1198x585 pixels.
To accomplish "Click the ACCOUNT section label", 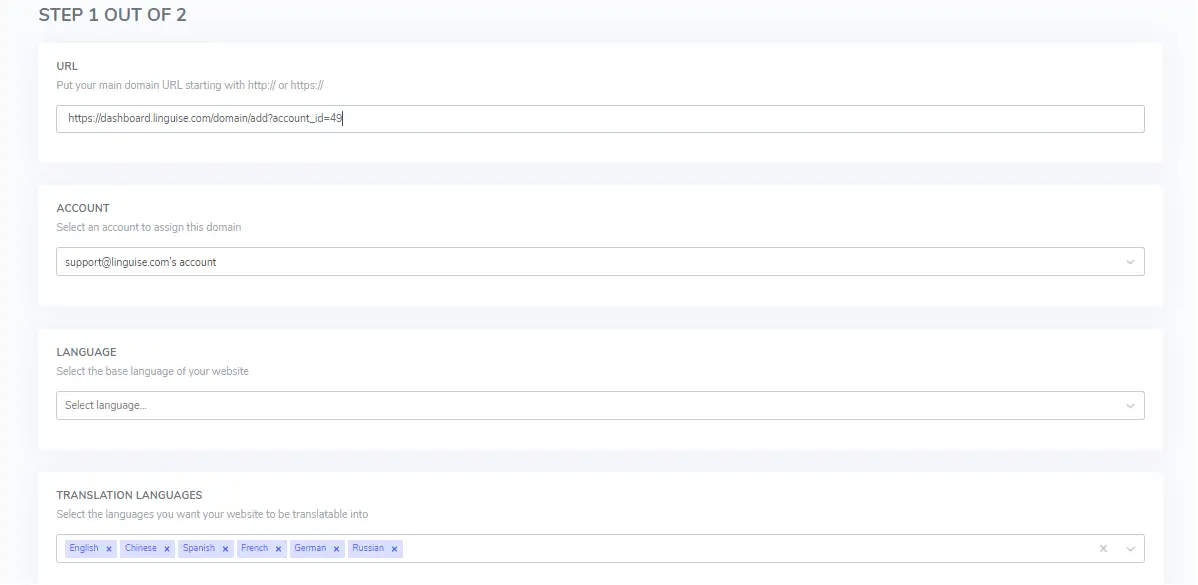I will (83, 208).
